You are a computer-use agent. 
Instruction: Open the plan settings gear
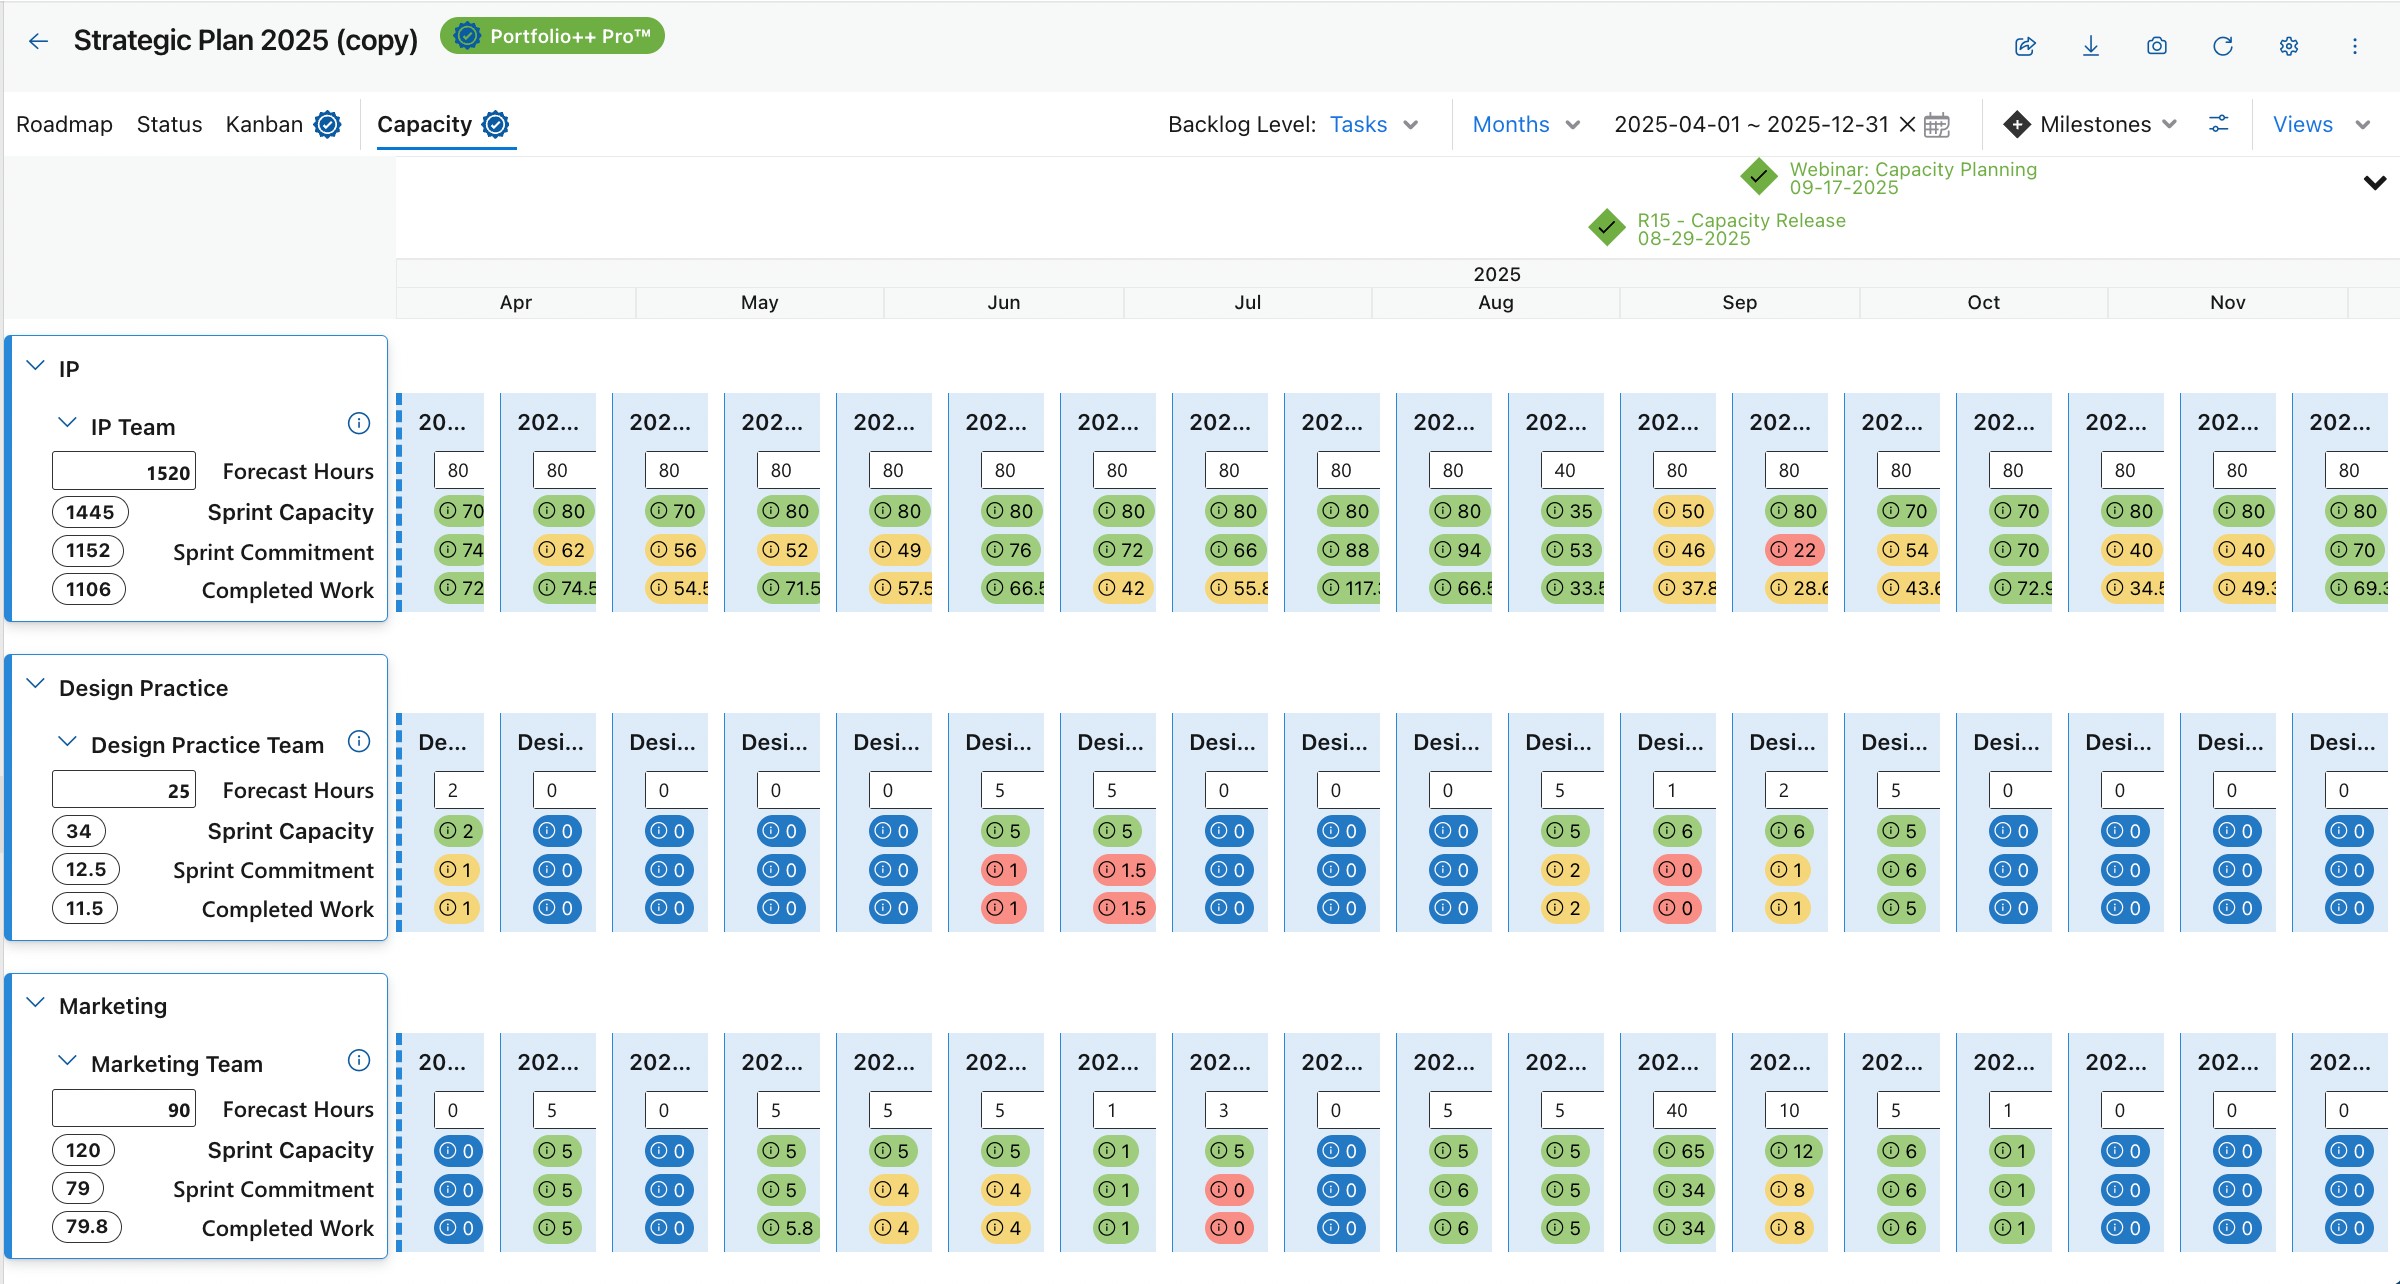tap(2289, 45)
